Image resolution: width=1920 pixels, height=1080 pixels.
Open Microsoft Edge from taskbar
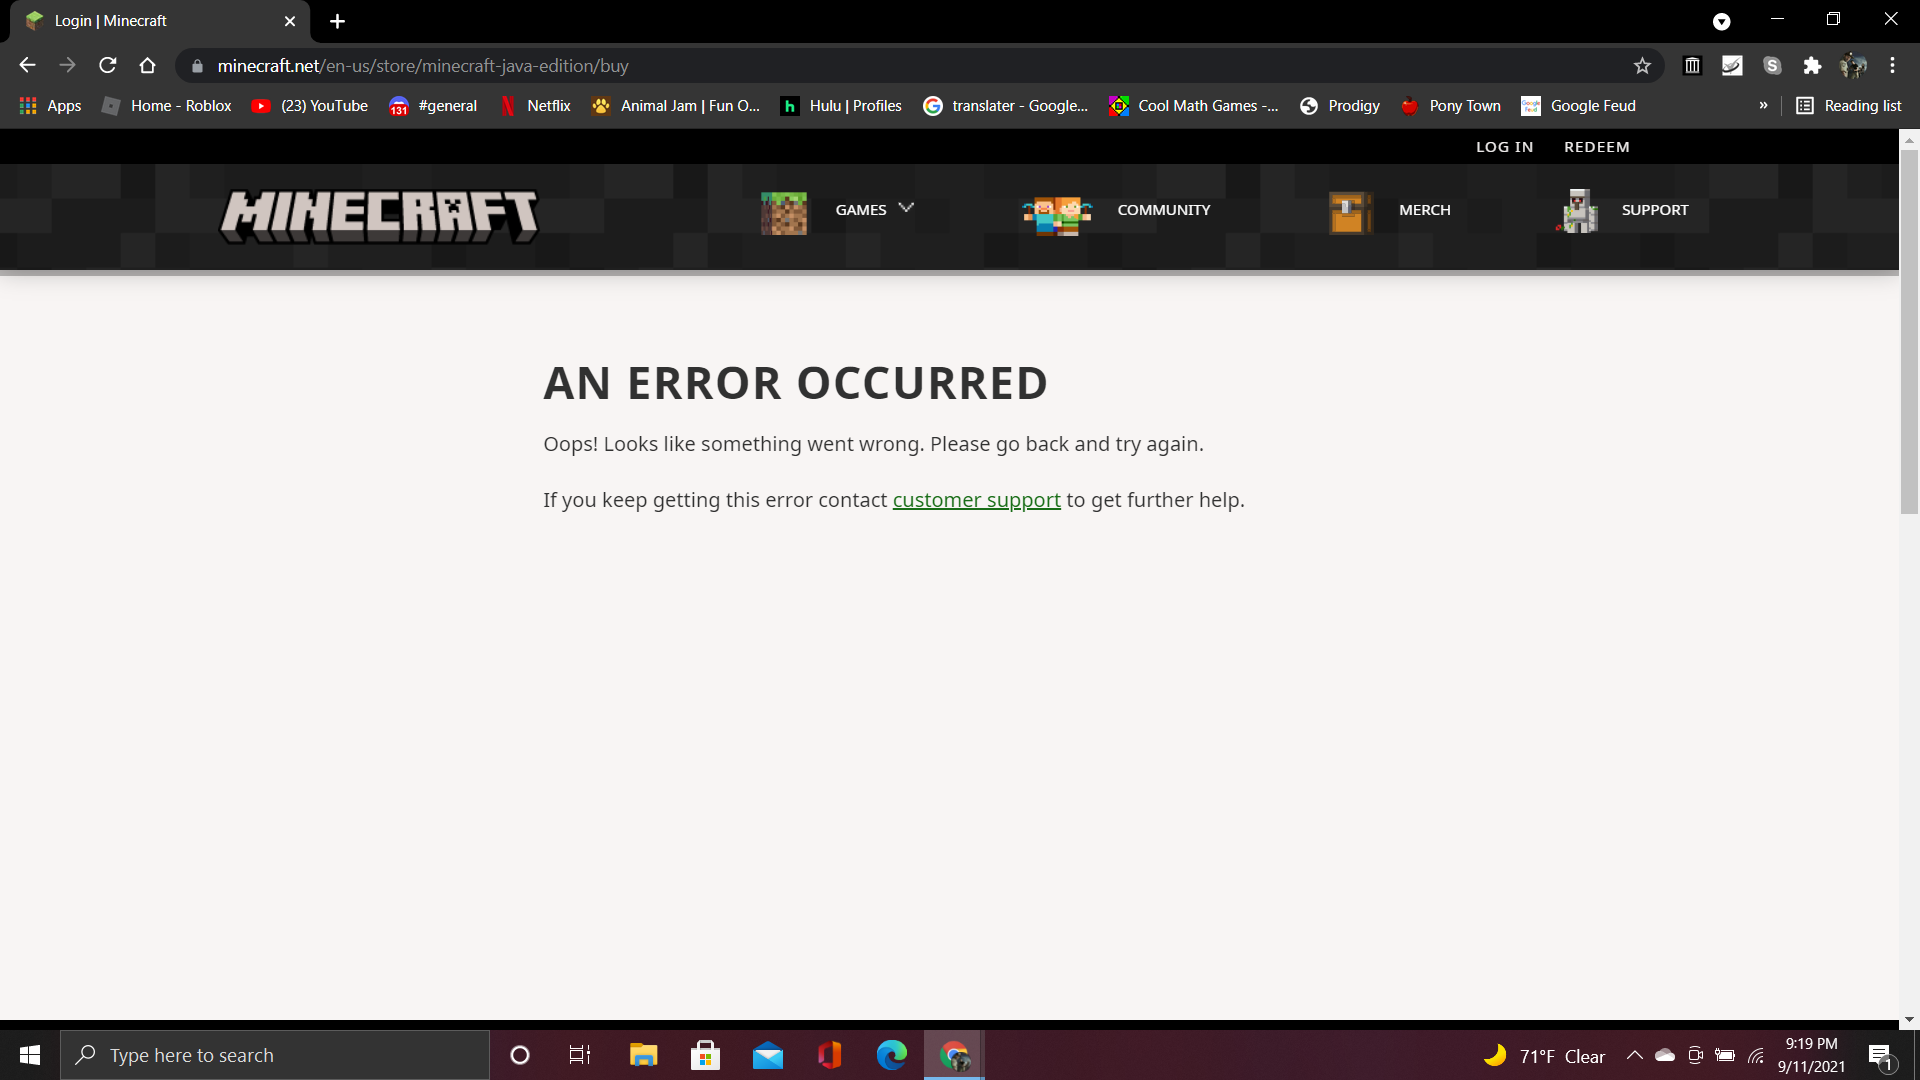[891, 1055]
